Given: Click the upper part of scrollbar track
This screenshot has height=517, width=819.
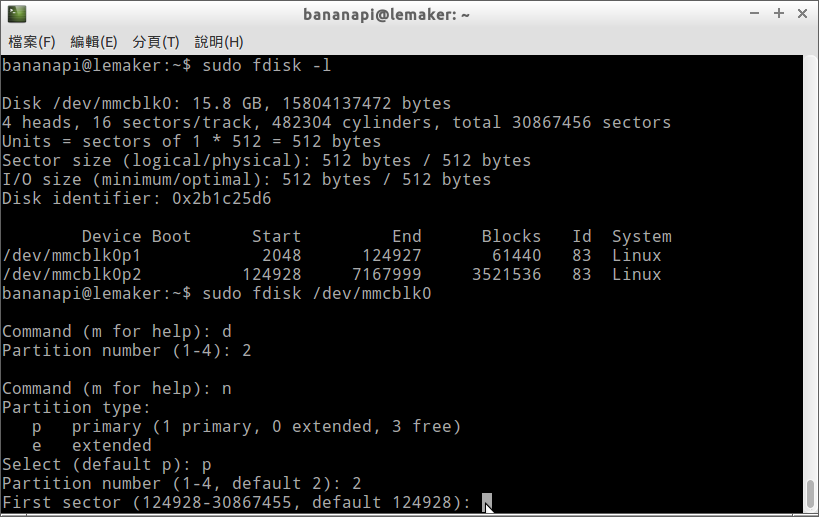Looking at the screenshot, I should [x=810, y=200].
